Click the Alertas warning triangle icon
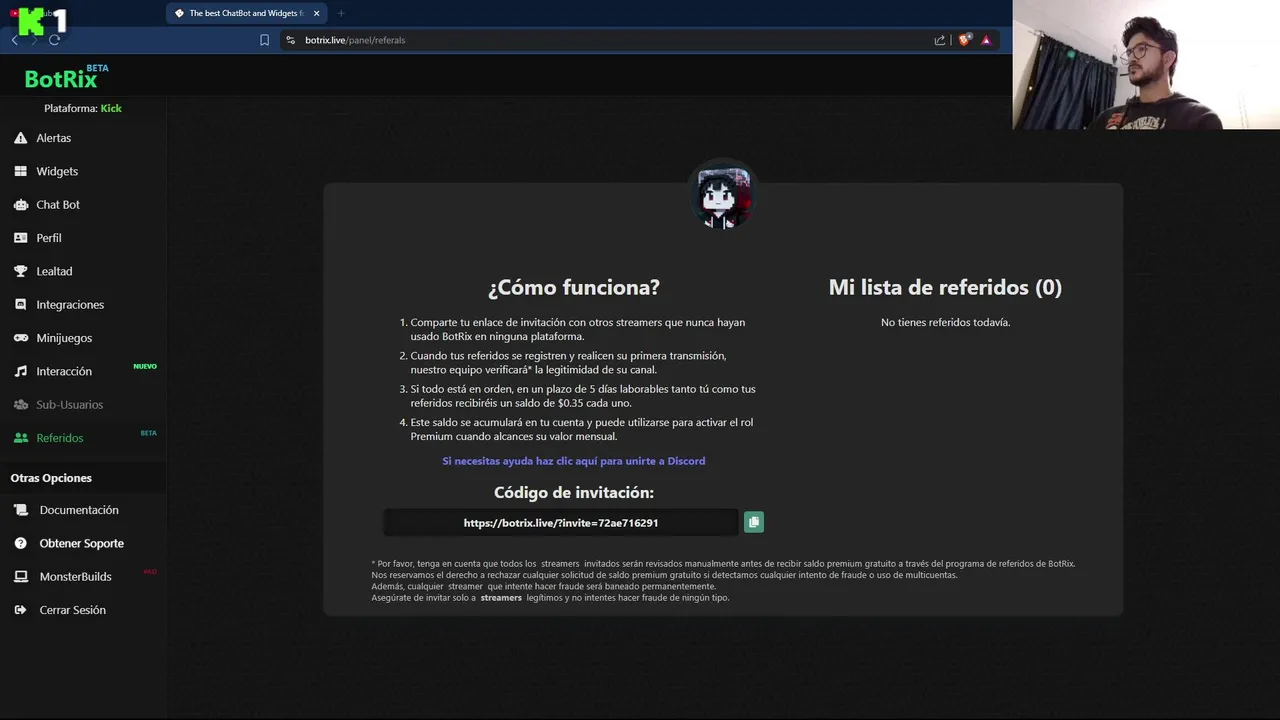The height and width of the screenshot is (720, 1280). [20, 138]
